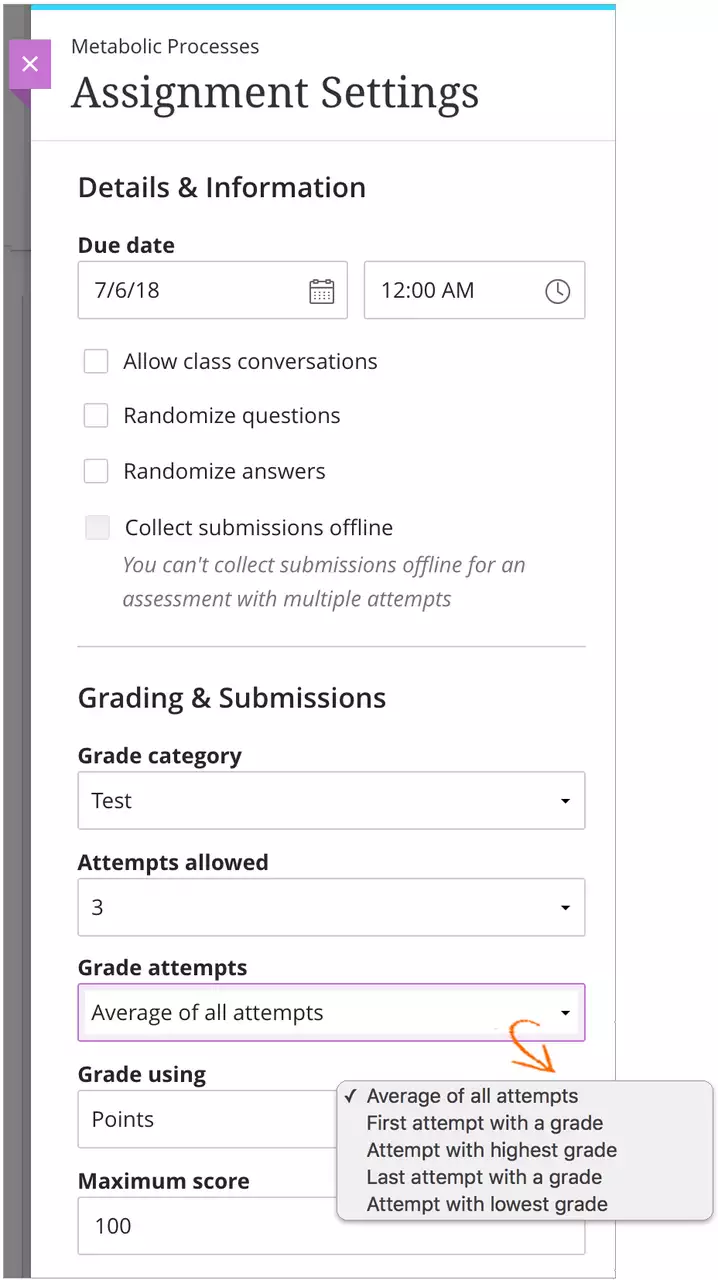Expand the Grade category dropdown

pyautogui.click(x=565, y=801)
